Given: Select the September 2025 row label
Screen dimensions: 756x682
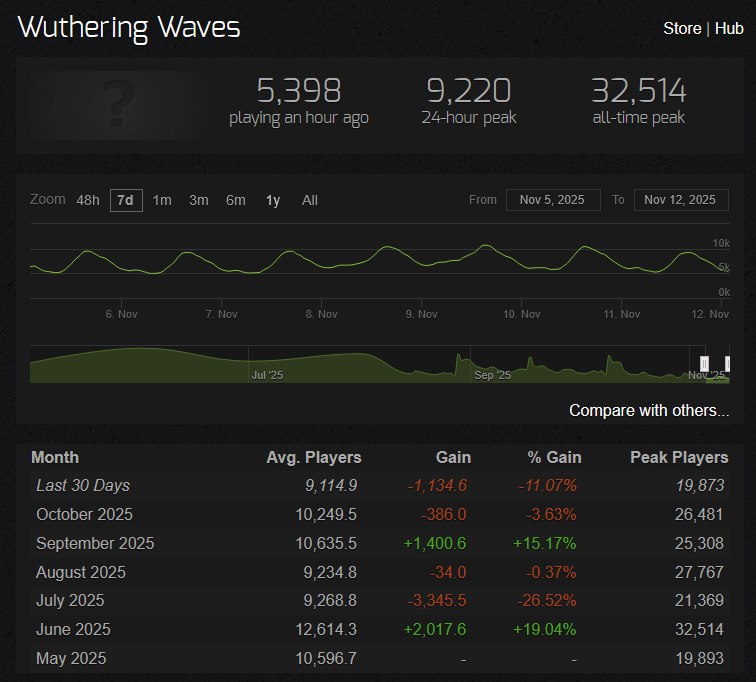Looking at the screenshot, I should tap(95, 543).
